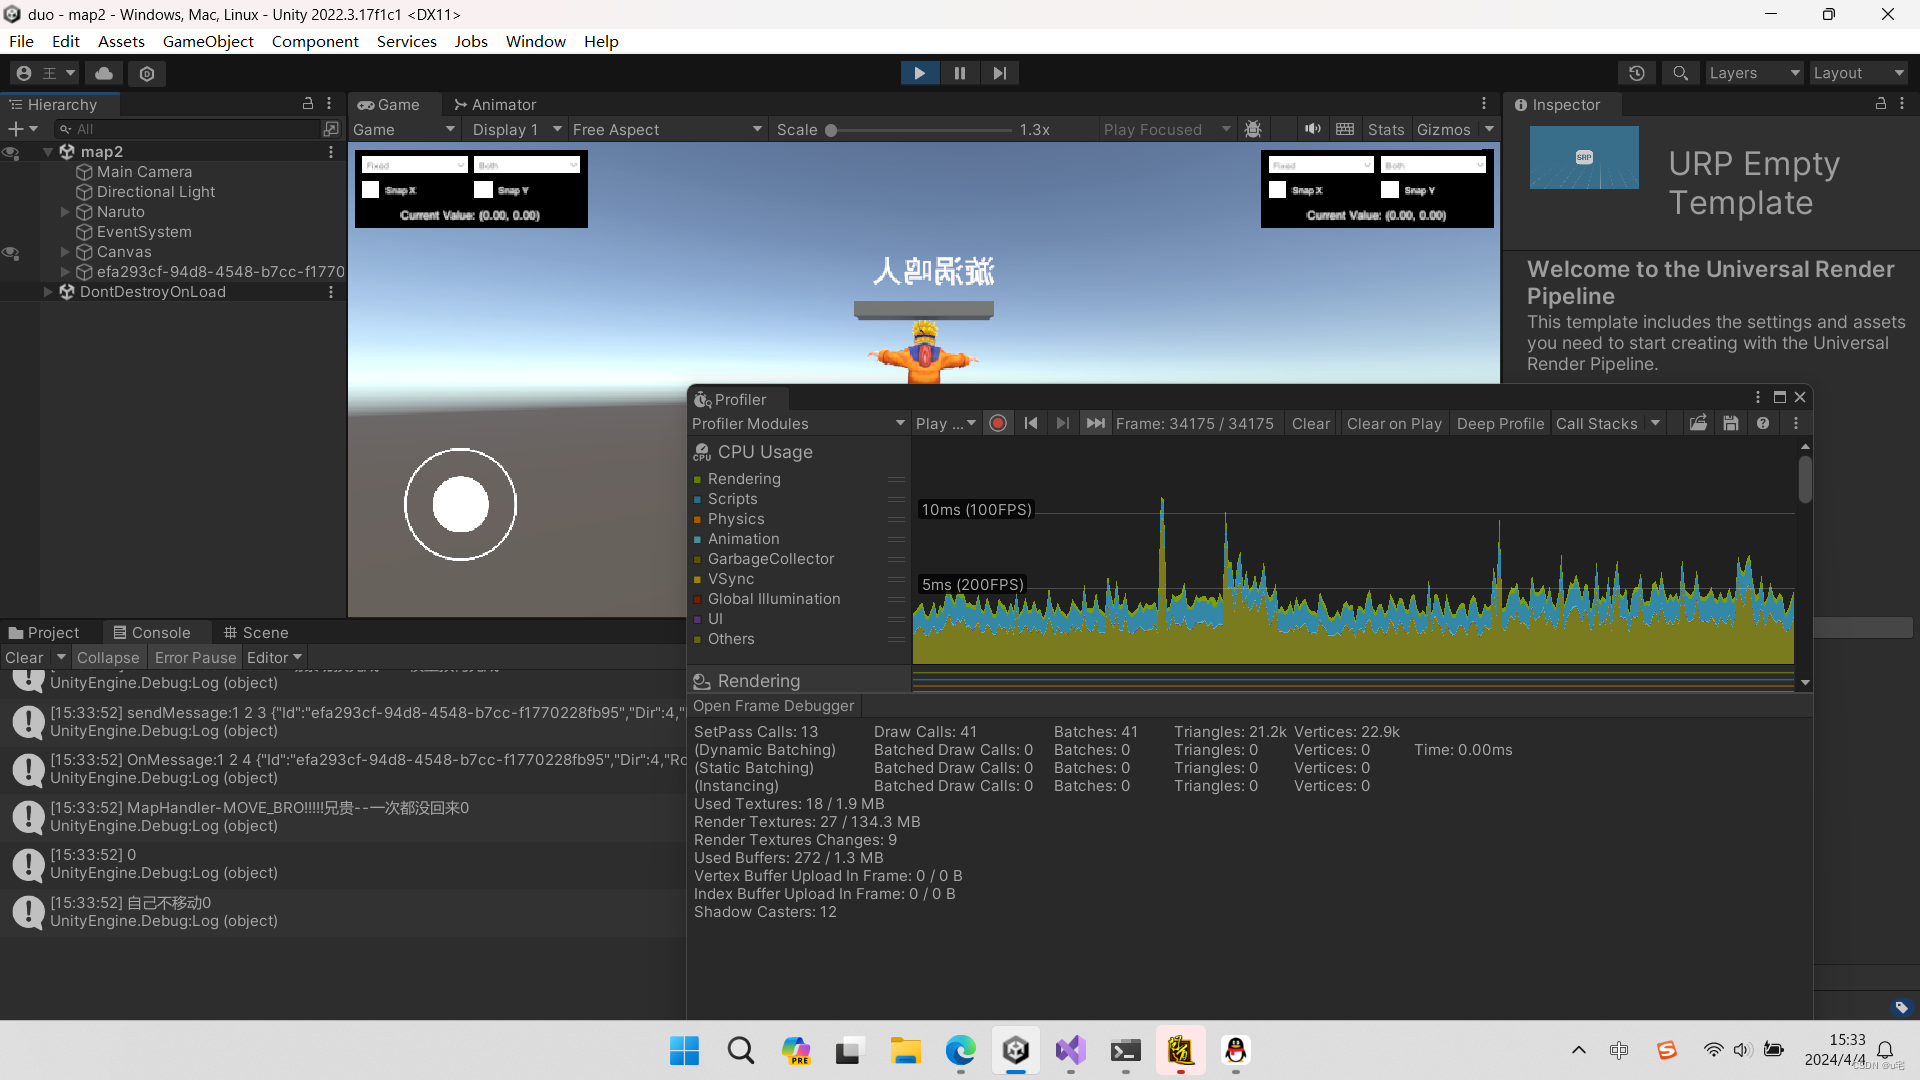The height and width of the screenshot is (1080, 1920).
Task: Open the Window menu
Action: click(x=534, y=41)
